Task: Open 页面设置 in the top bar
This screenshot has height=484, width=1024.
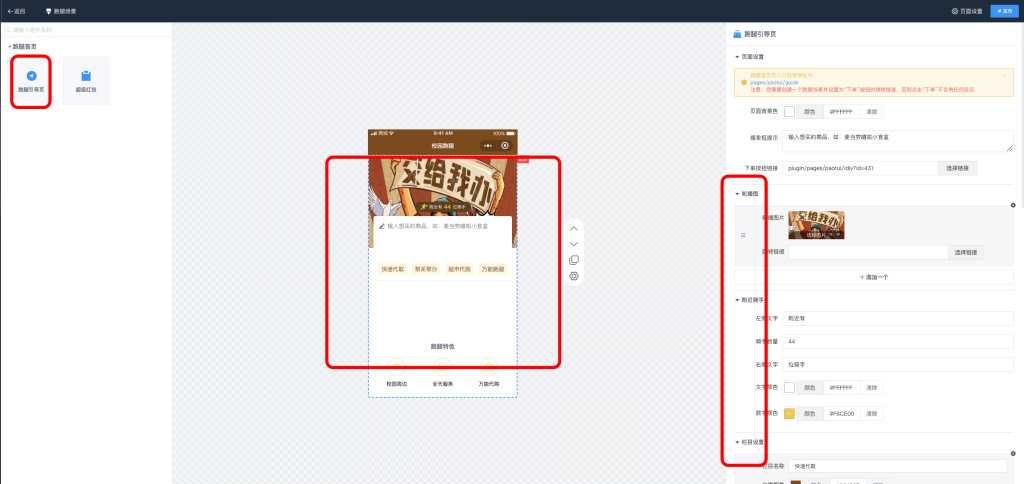Action: tap(966, 11)
